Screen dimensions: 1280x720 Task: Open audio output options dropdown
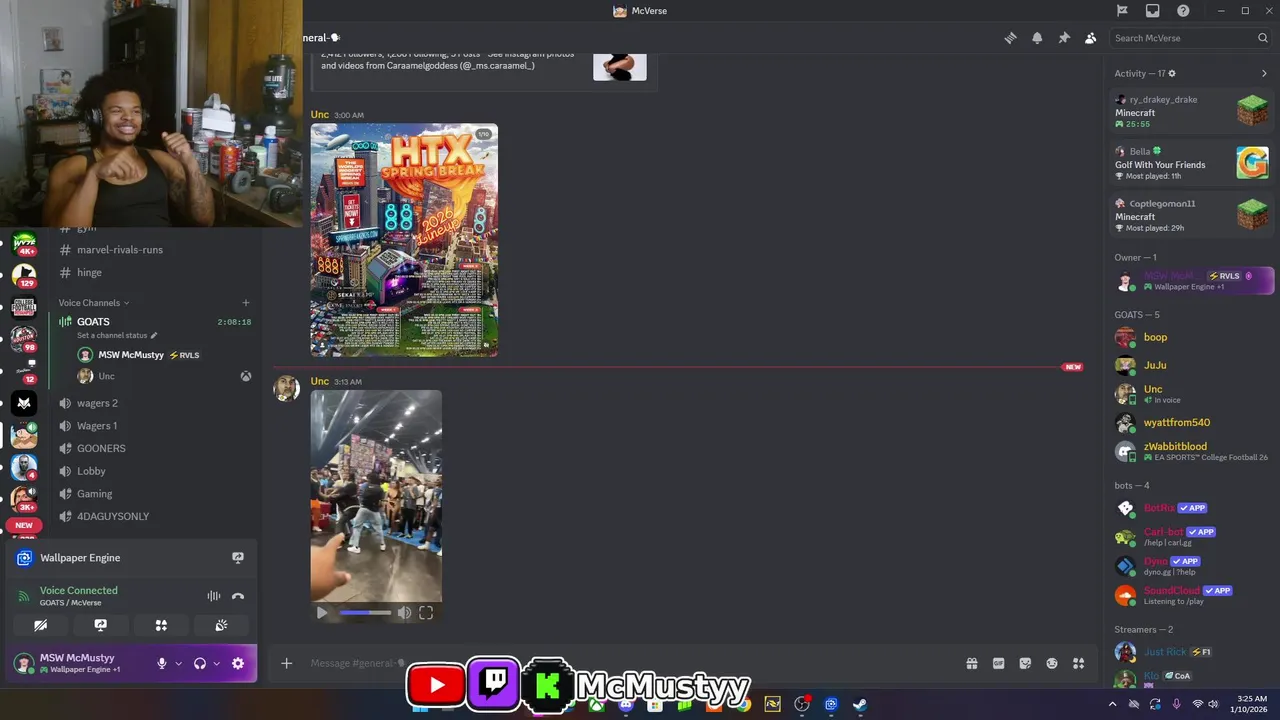[x=216, y=663]
